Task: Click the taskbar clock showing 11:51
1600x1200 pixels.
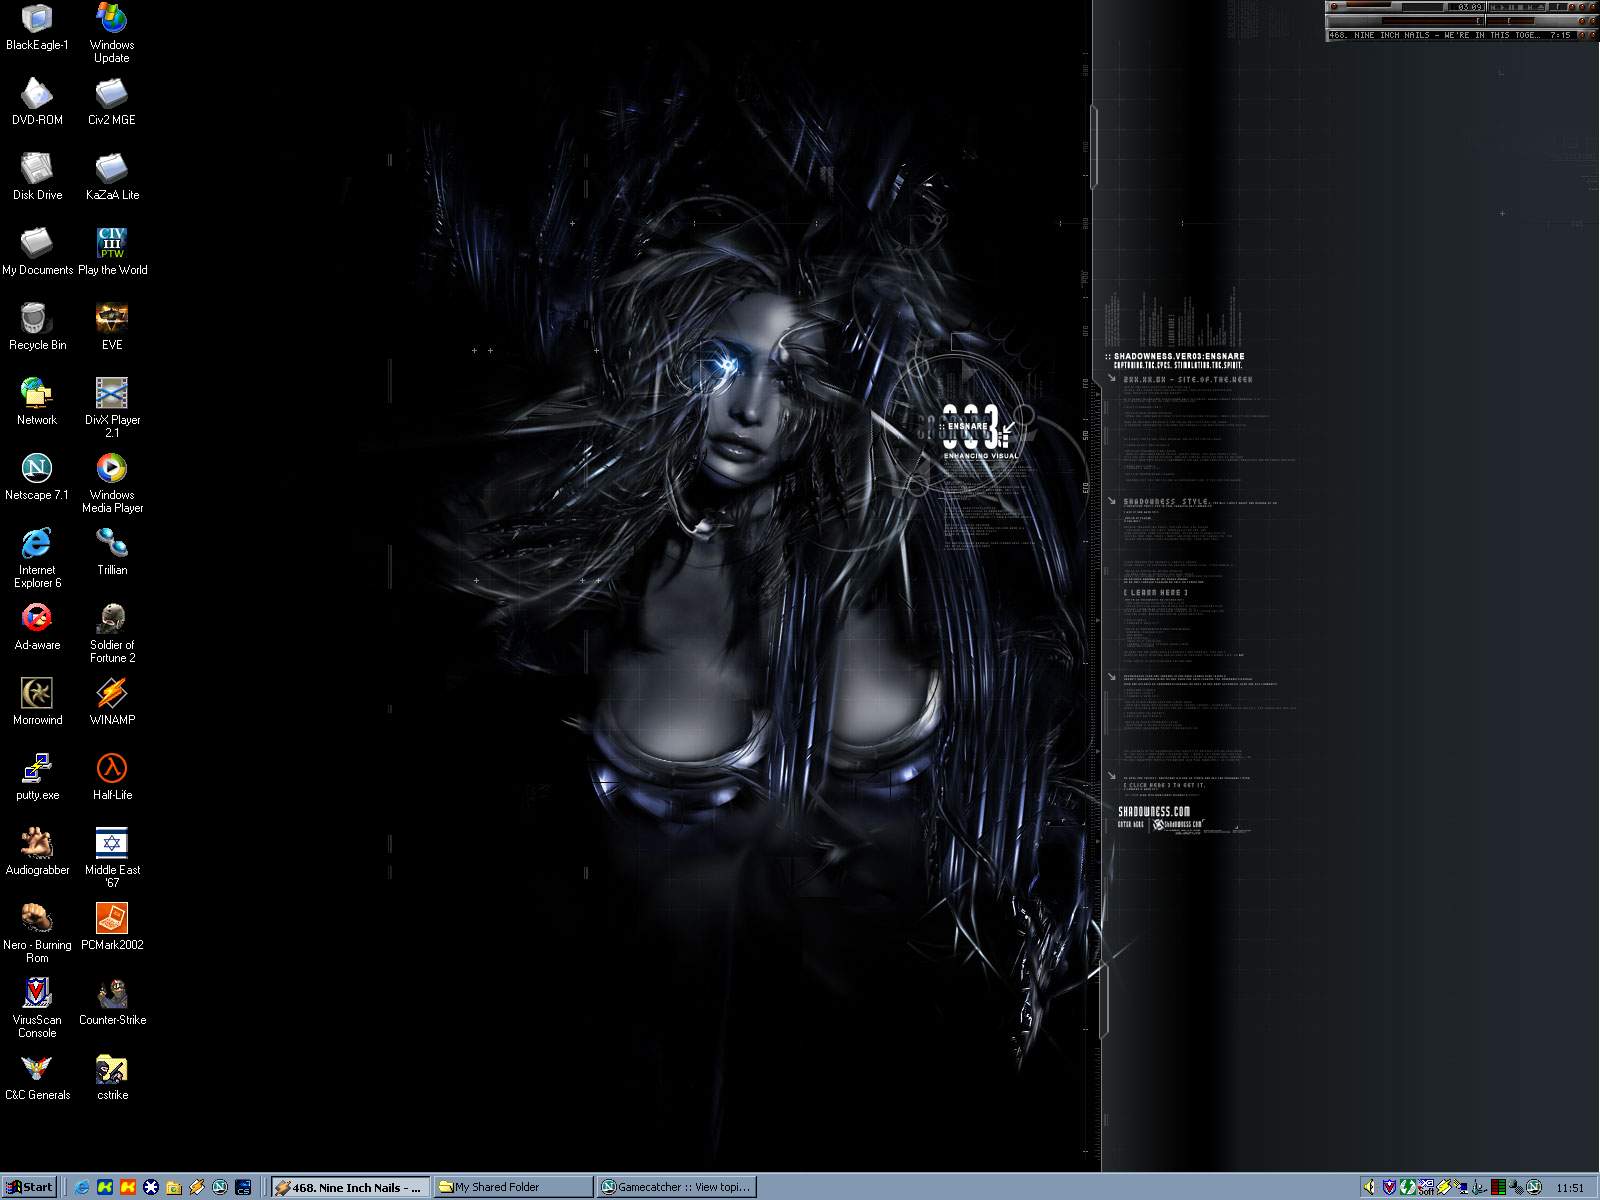Action: pos(1569,1188)
